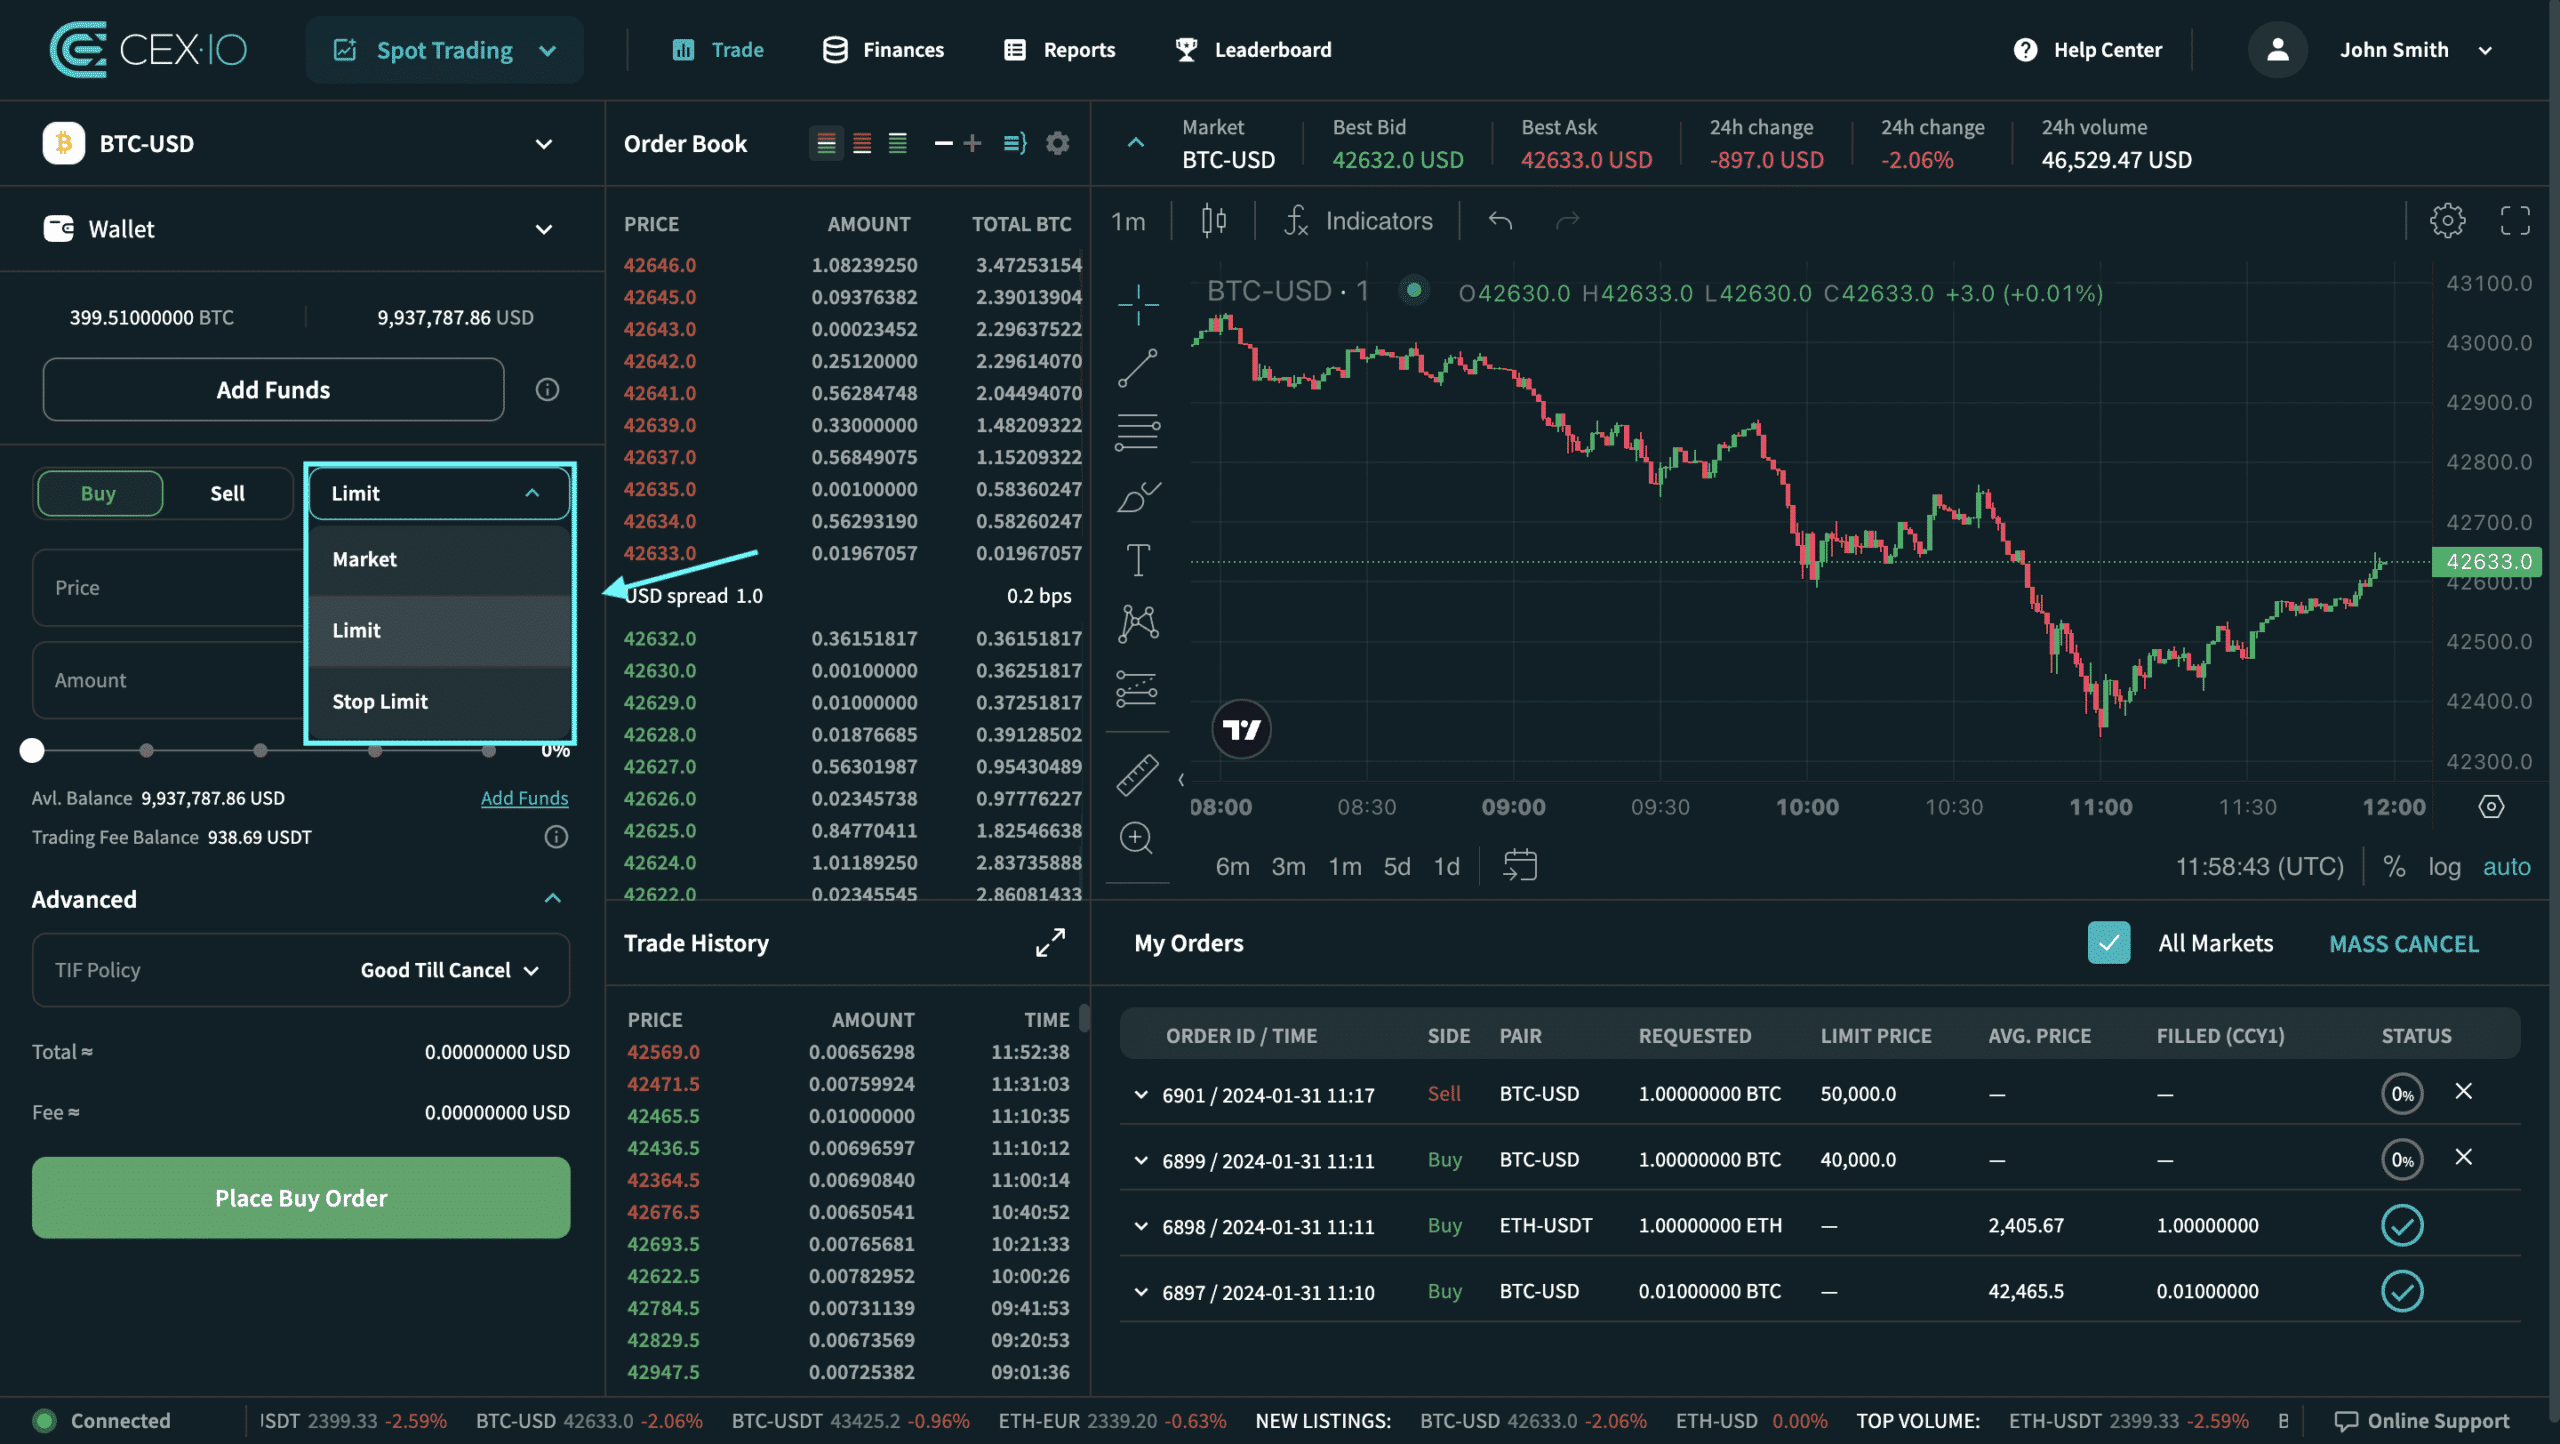Choose Market order type
The height and width of the screenshot is (1444, 2560).
439,559
